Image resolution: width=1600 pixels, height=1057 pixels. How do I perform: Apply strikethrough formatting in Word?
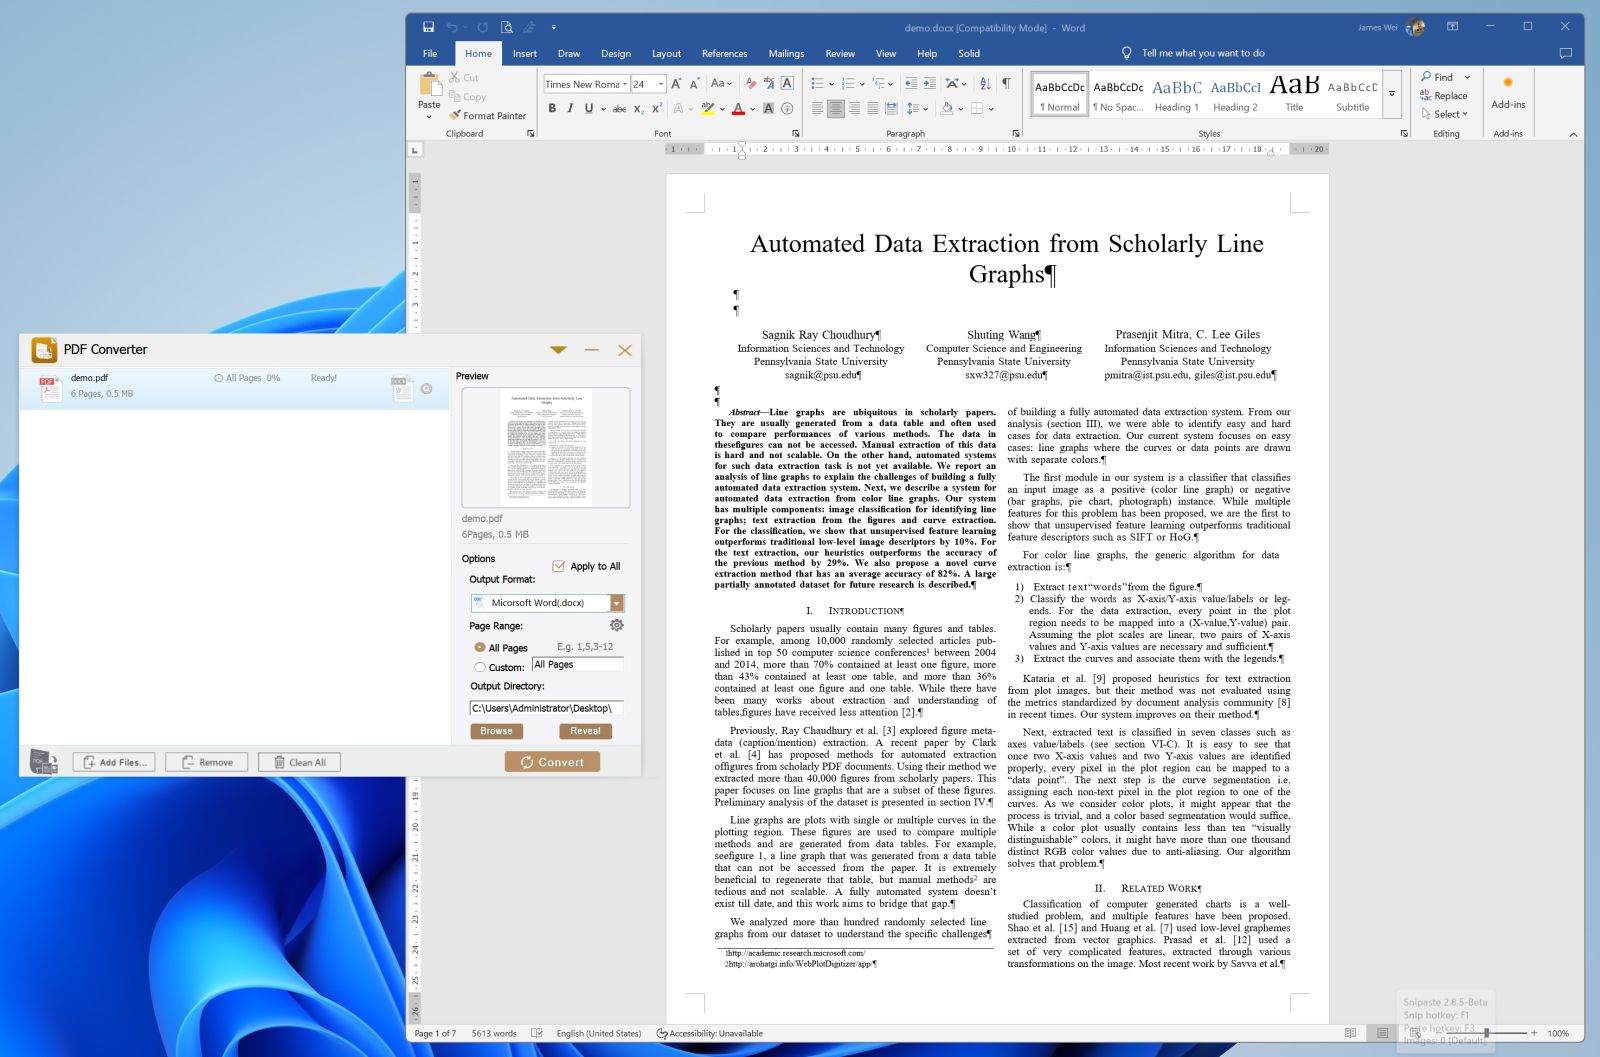(619, 108)
